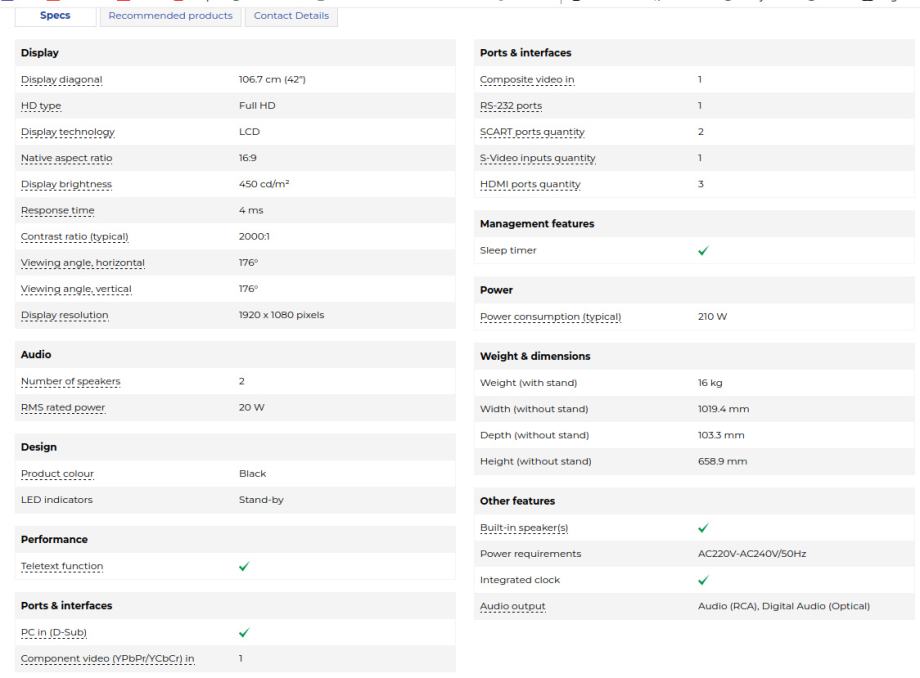The width and height of the screenshot is (920, 678).
Task: Click the Sleep timer green checkmark
Action: (703, 250)
